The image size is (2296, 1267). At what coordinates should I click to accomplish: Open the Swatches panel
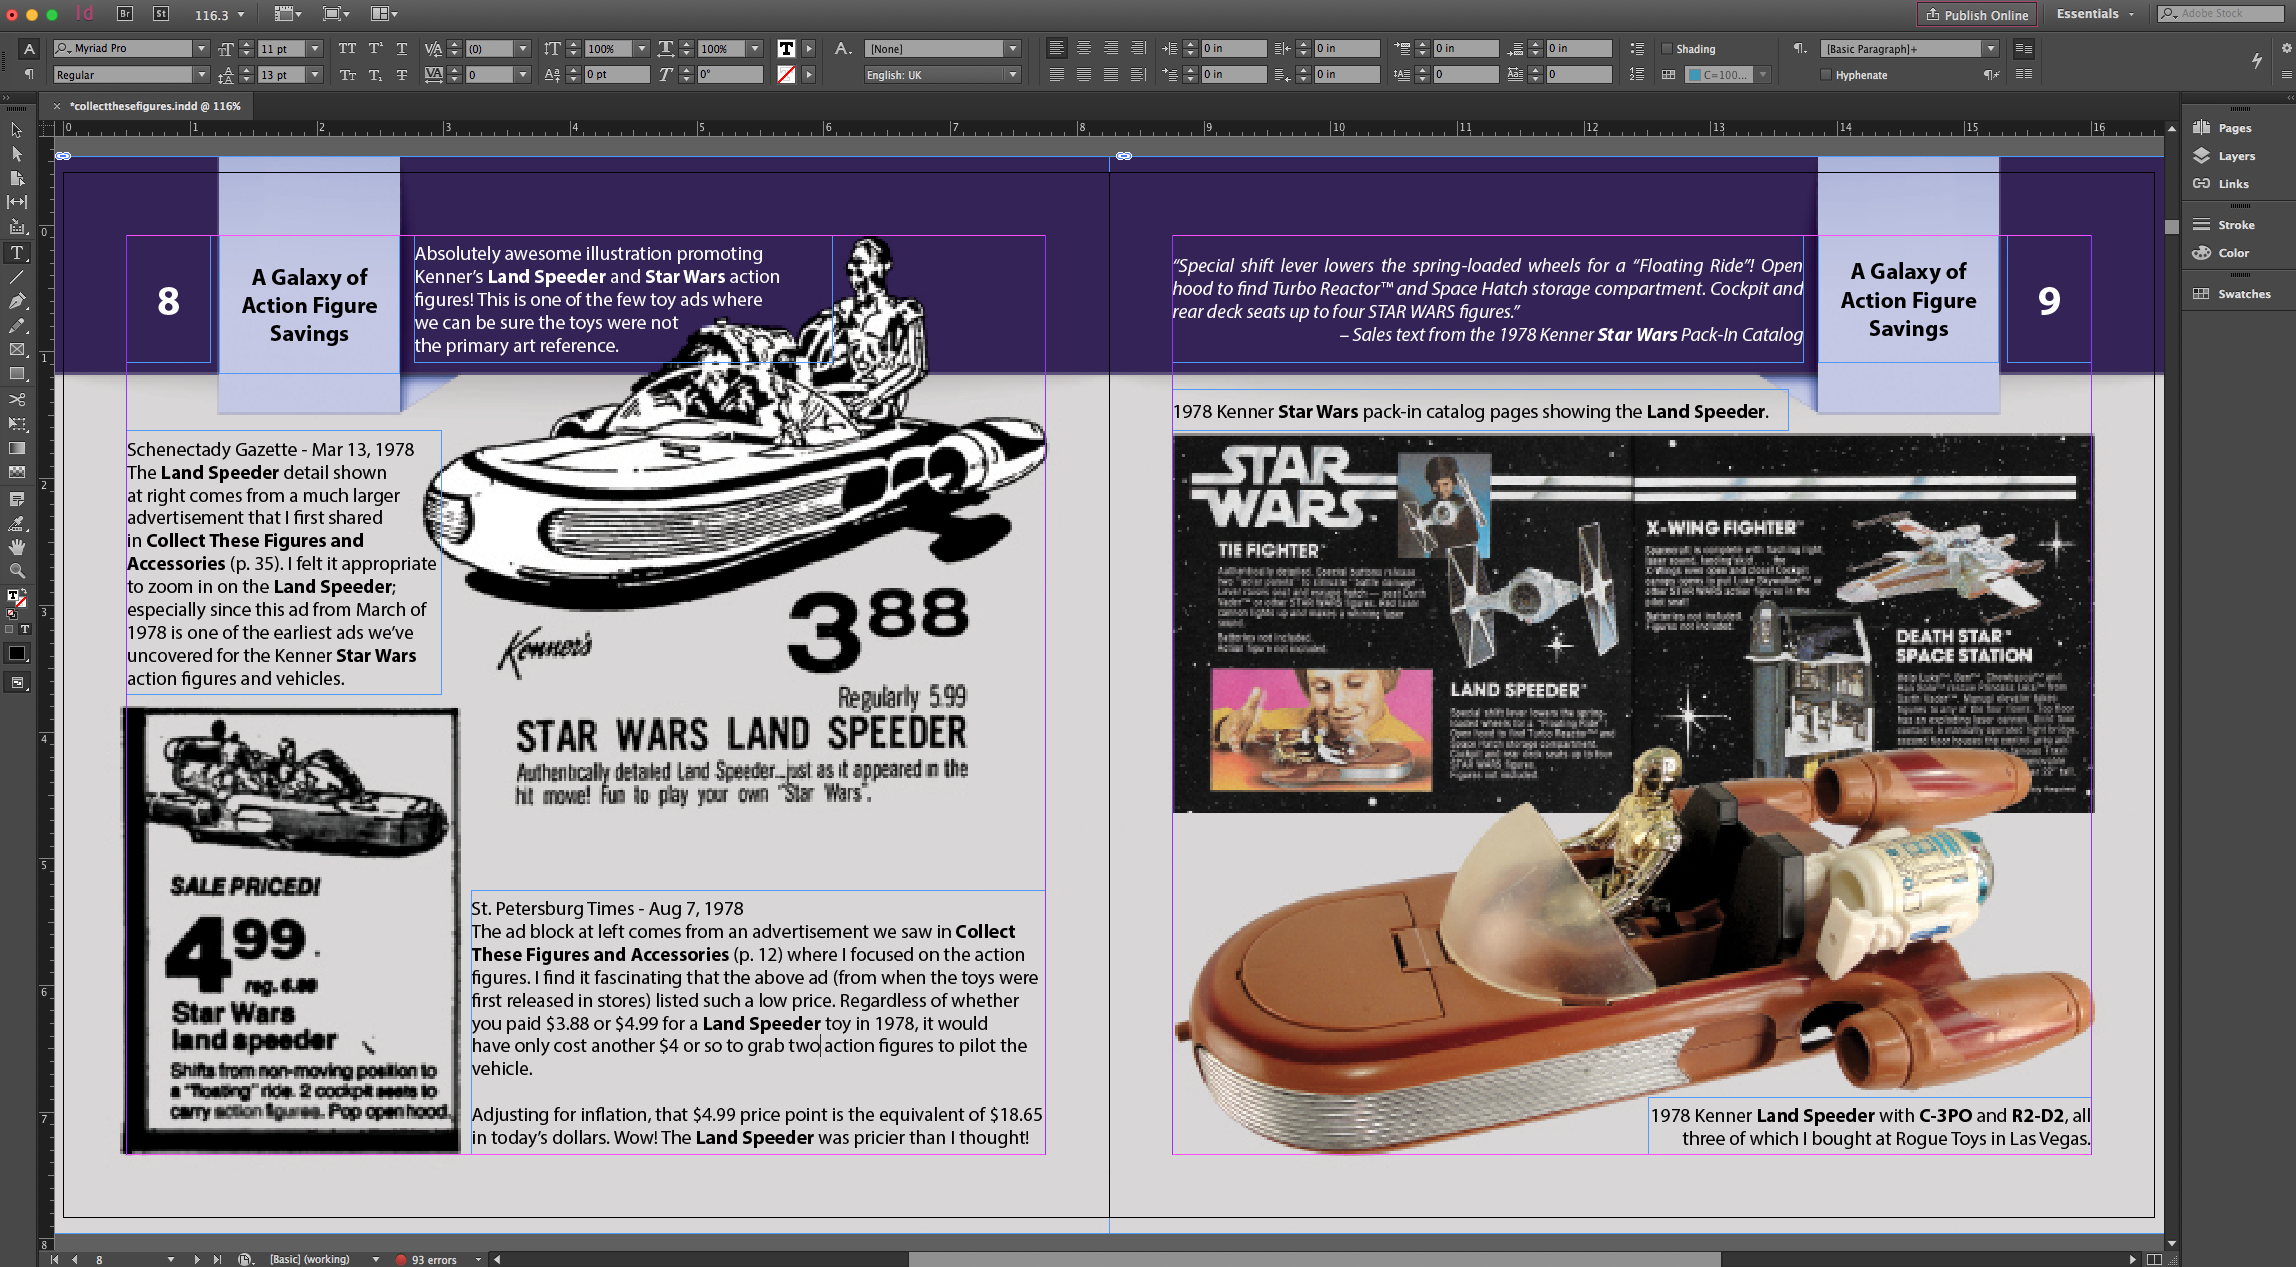2231,294
